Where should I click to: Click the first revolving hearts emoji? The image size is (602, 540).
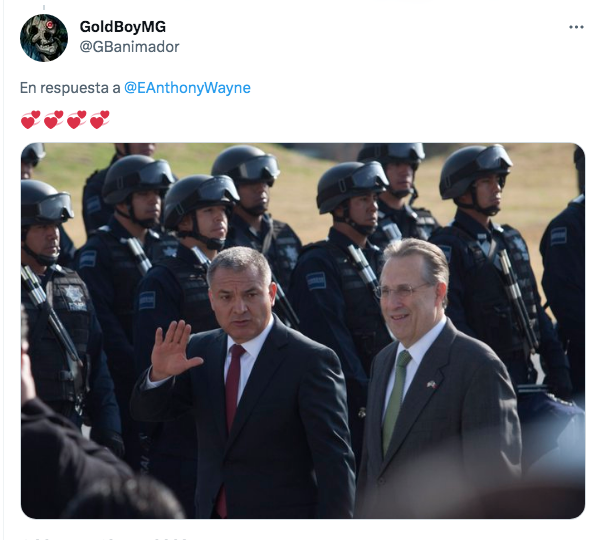pyautogui.click(x=31, y=120)
